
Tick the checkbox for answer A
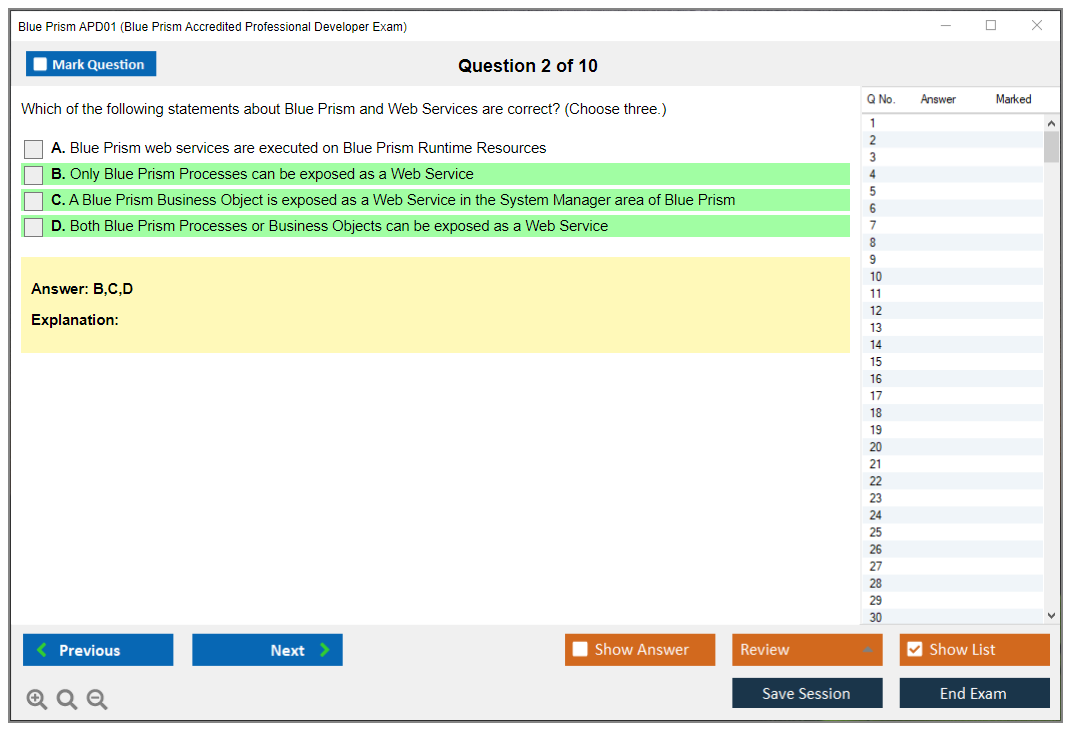(x=34, y=149)
